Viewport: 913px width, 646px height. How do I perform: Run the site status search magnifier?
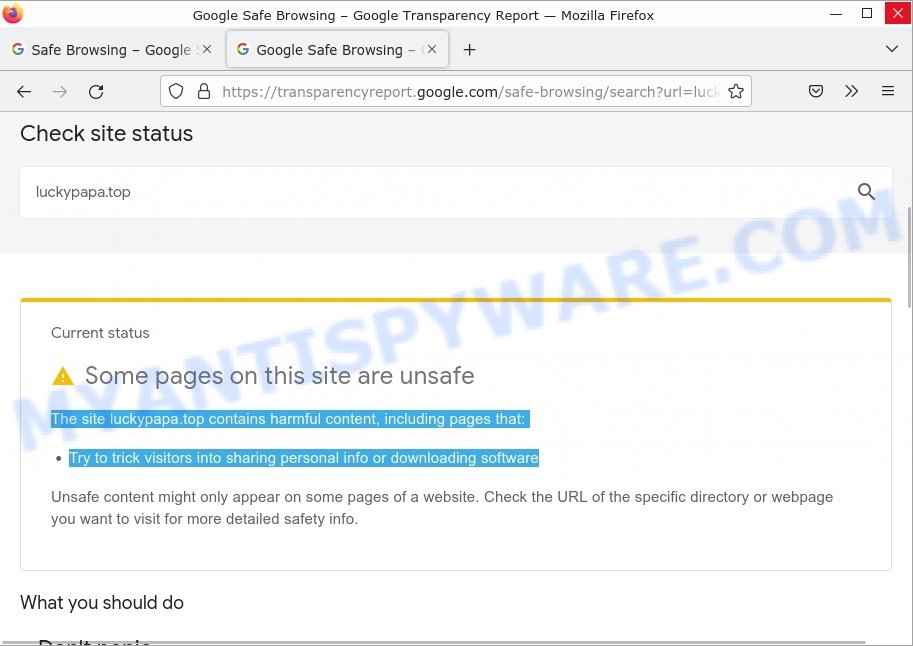tap(866, 191)
